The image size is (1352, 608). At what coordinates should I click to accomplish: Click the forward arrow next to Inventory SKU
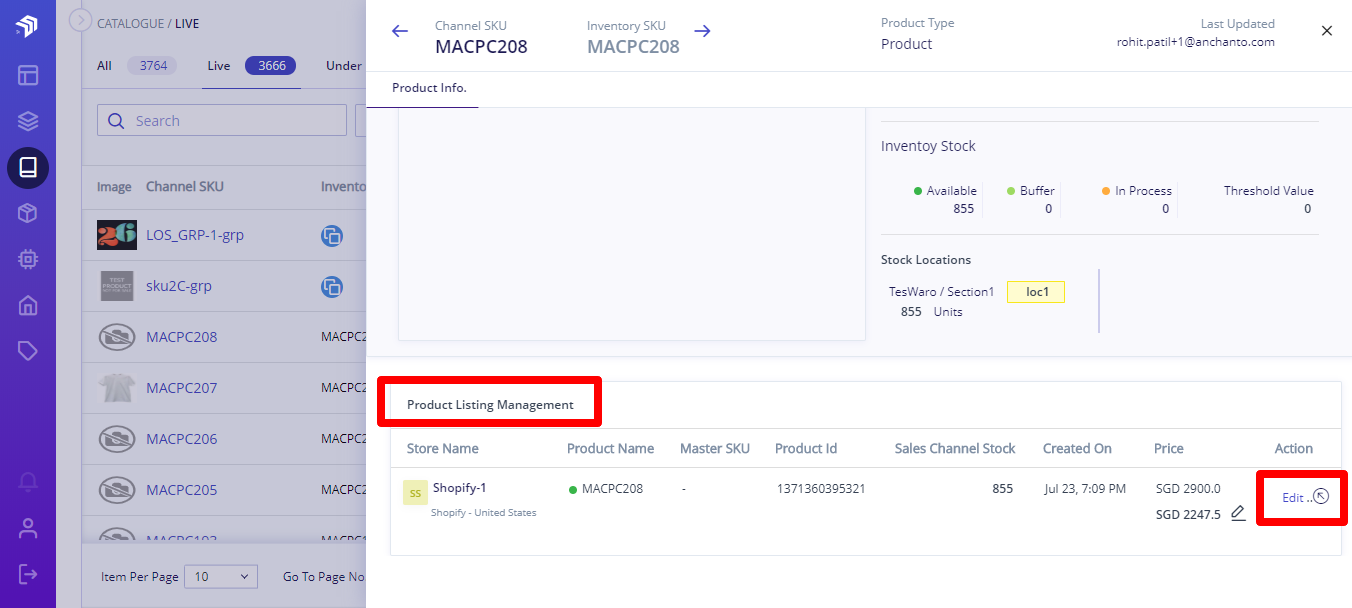pos(703,31)
